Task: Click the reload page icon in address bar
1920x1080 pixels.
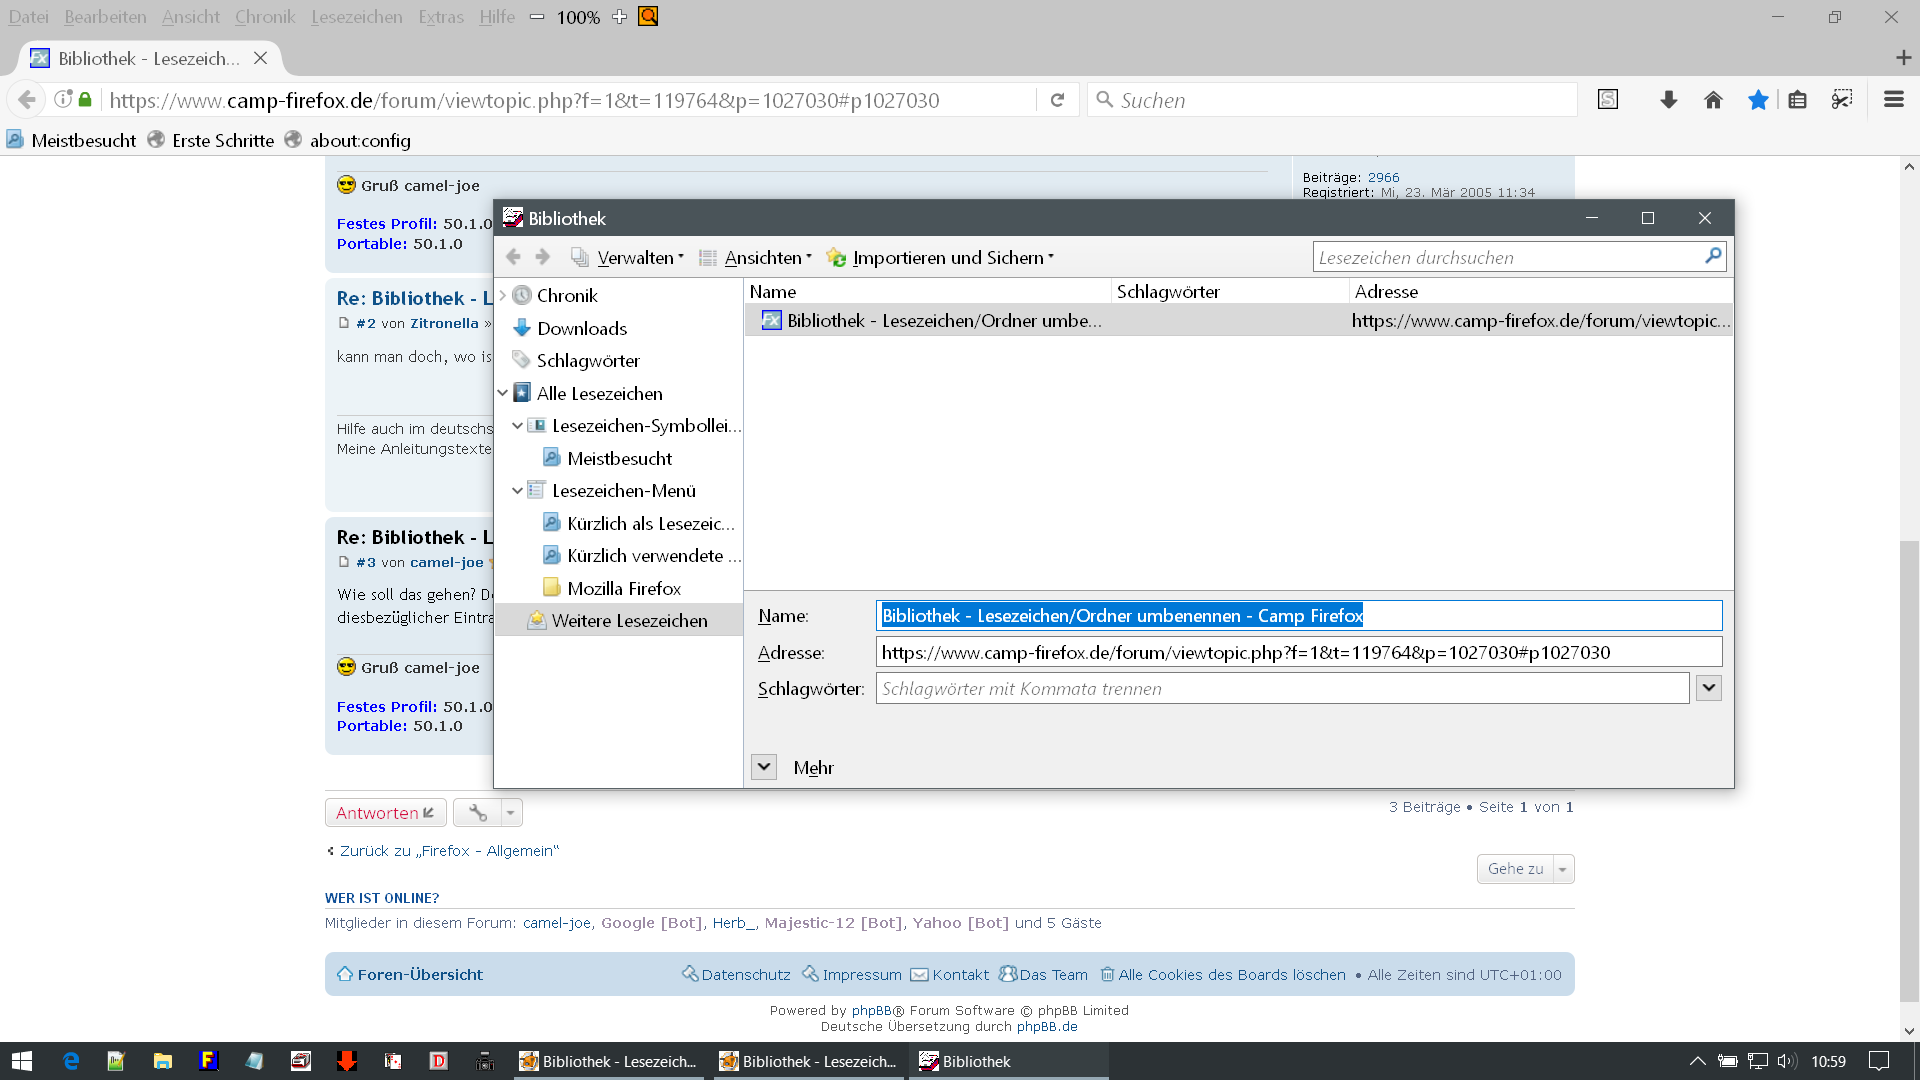Action: coord(1057,100)
